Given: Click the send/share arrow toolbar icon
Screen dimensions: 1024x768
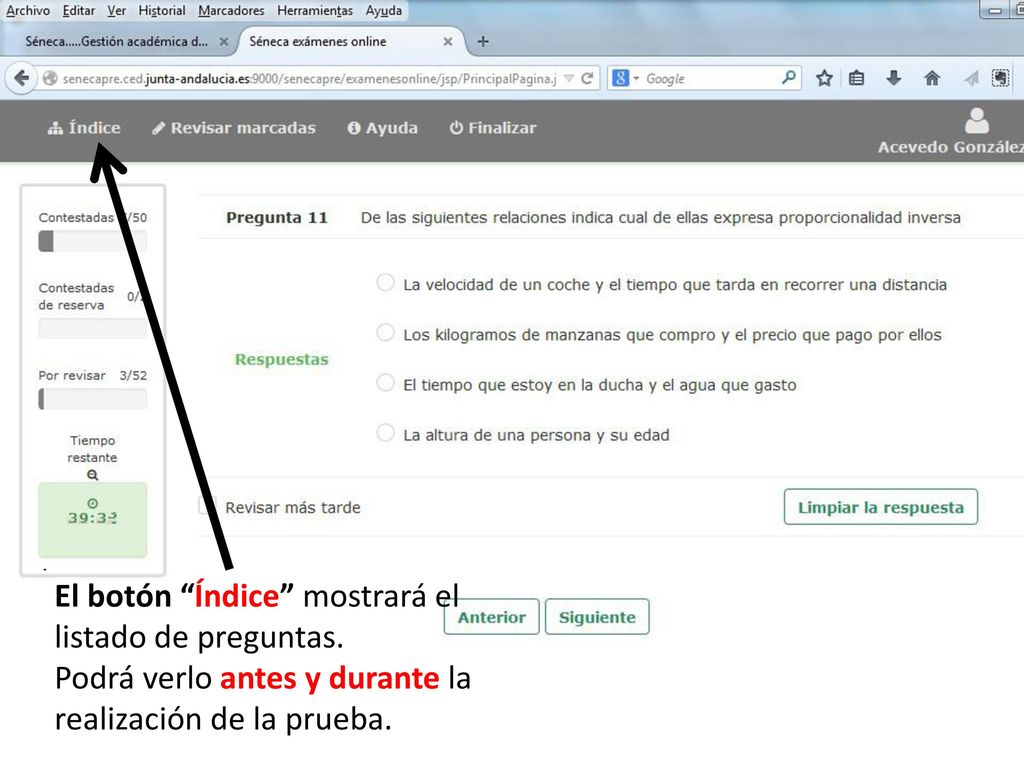Looking at the screenshot, I should pos(971,78).
